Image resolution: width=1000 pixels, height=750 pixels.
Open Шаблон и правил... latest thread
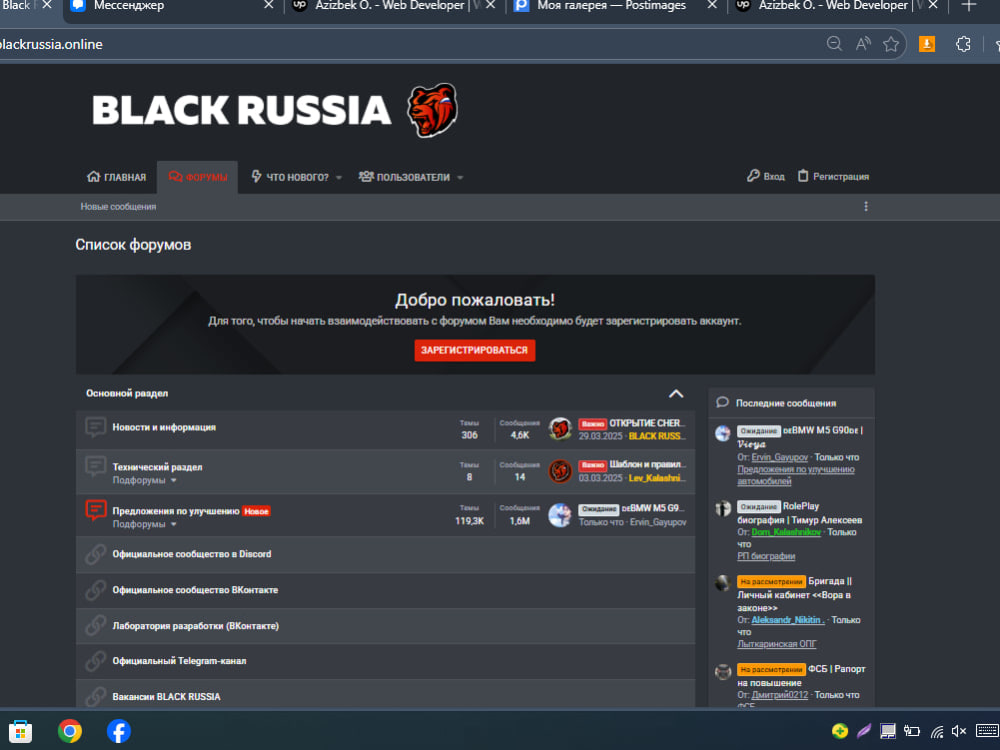tap(647, 464)
